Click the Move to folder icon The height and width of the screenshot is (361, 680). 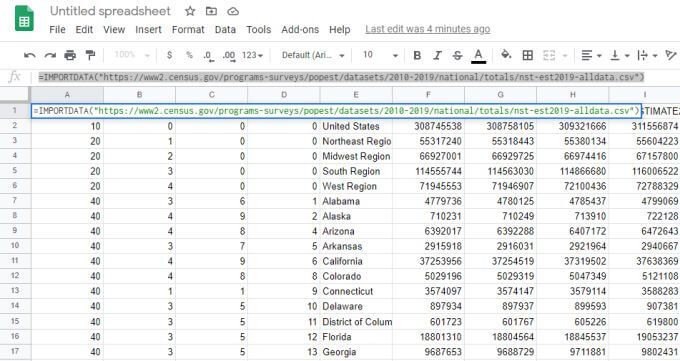pyautogui.click(x=211, y=11)
